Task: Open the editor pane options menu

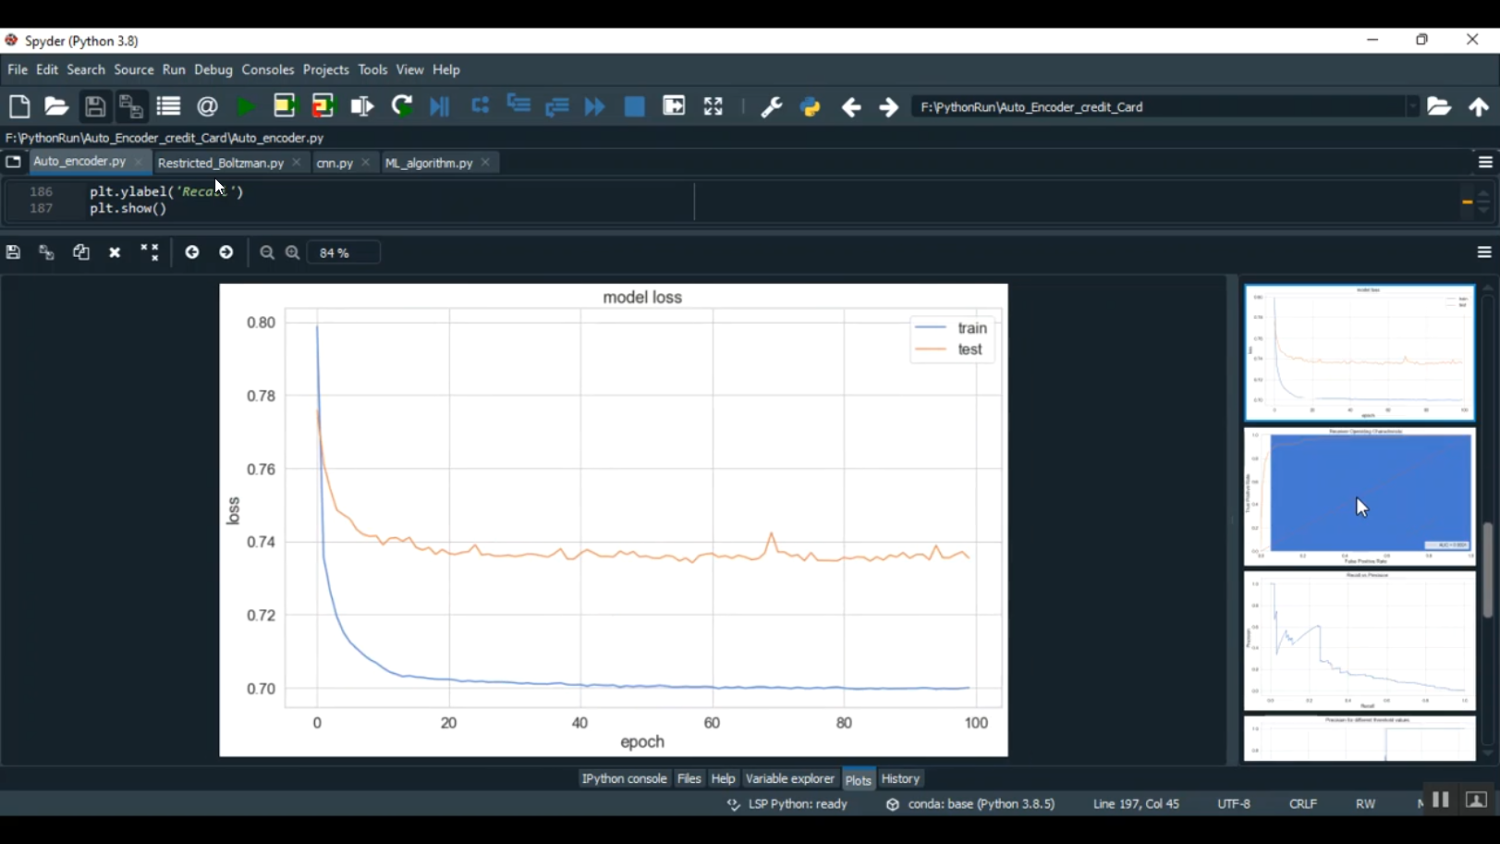Action: (x=1485, y=163)
